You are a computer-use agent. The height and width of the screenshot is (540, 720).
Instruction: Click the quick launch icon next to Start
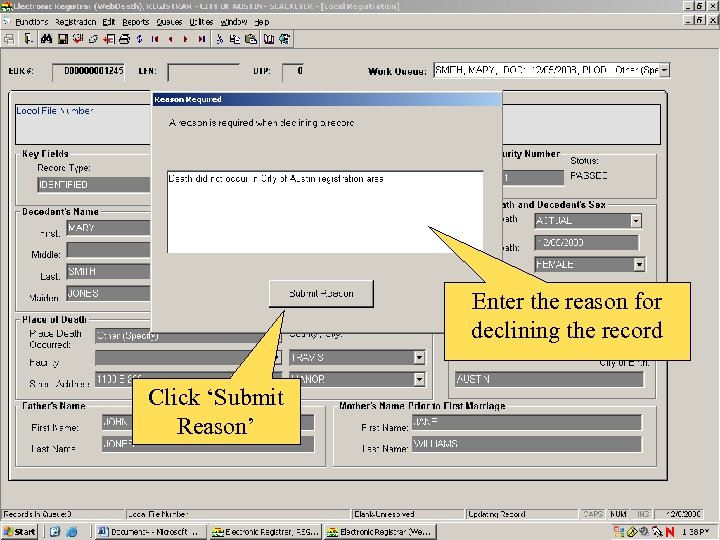pyautogui.click(x=55, y=532)
